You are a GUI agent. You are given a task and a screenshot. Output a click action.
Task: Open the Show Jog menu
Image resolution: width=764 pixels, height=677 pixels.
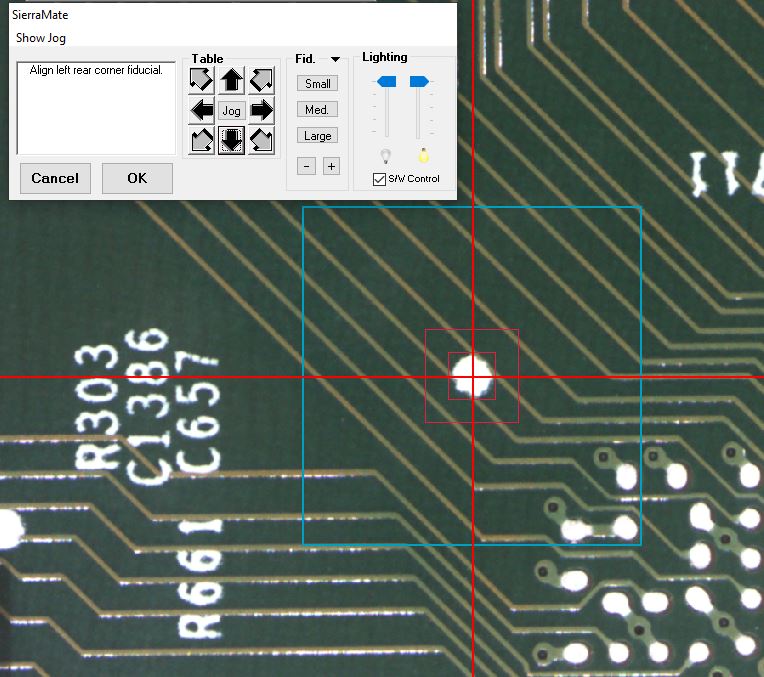pyautogui.click(x=41, y=38)
